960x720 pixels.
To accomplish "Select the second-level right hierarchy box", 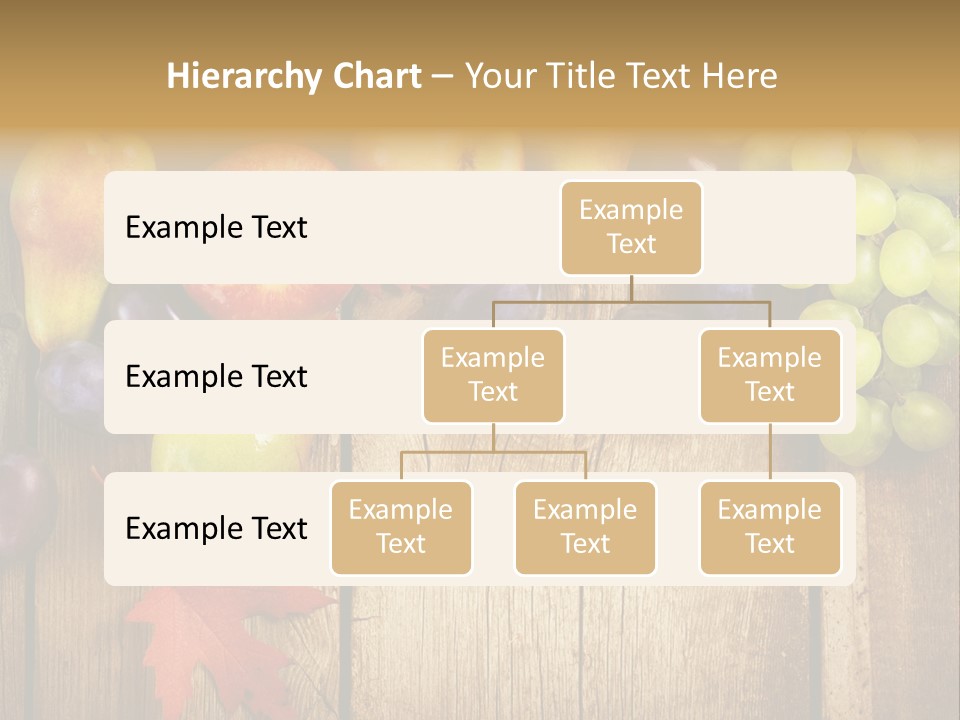I will [x=770, y=376].
